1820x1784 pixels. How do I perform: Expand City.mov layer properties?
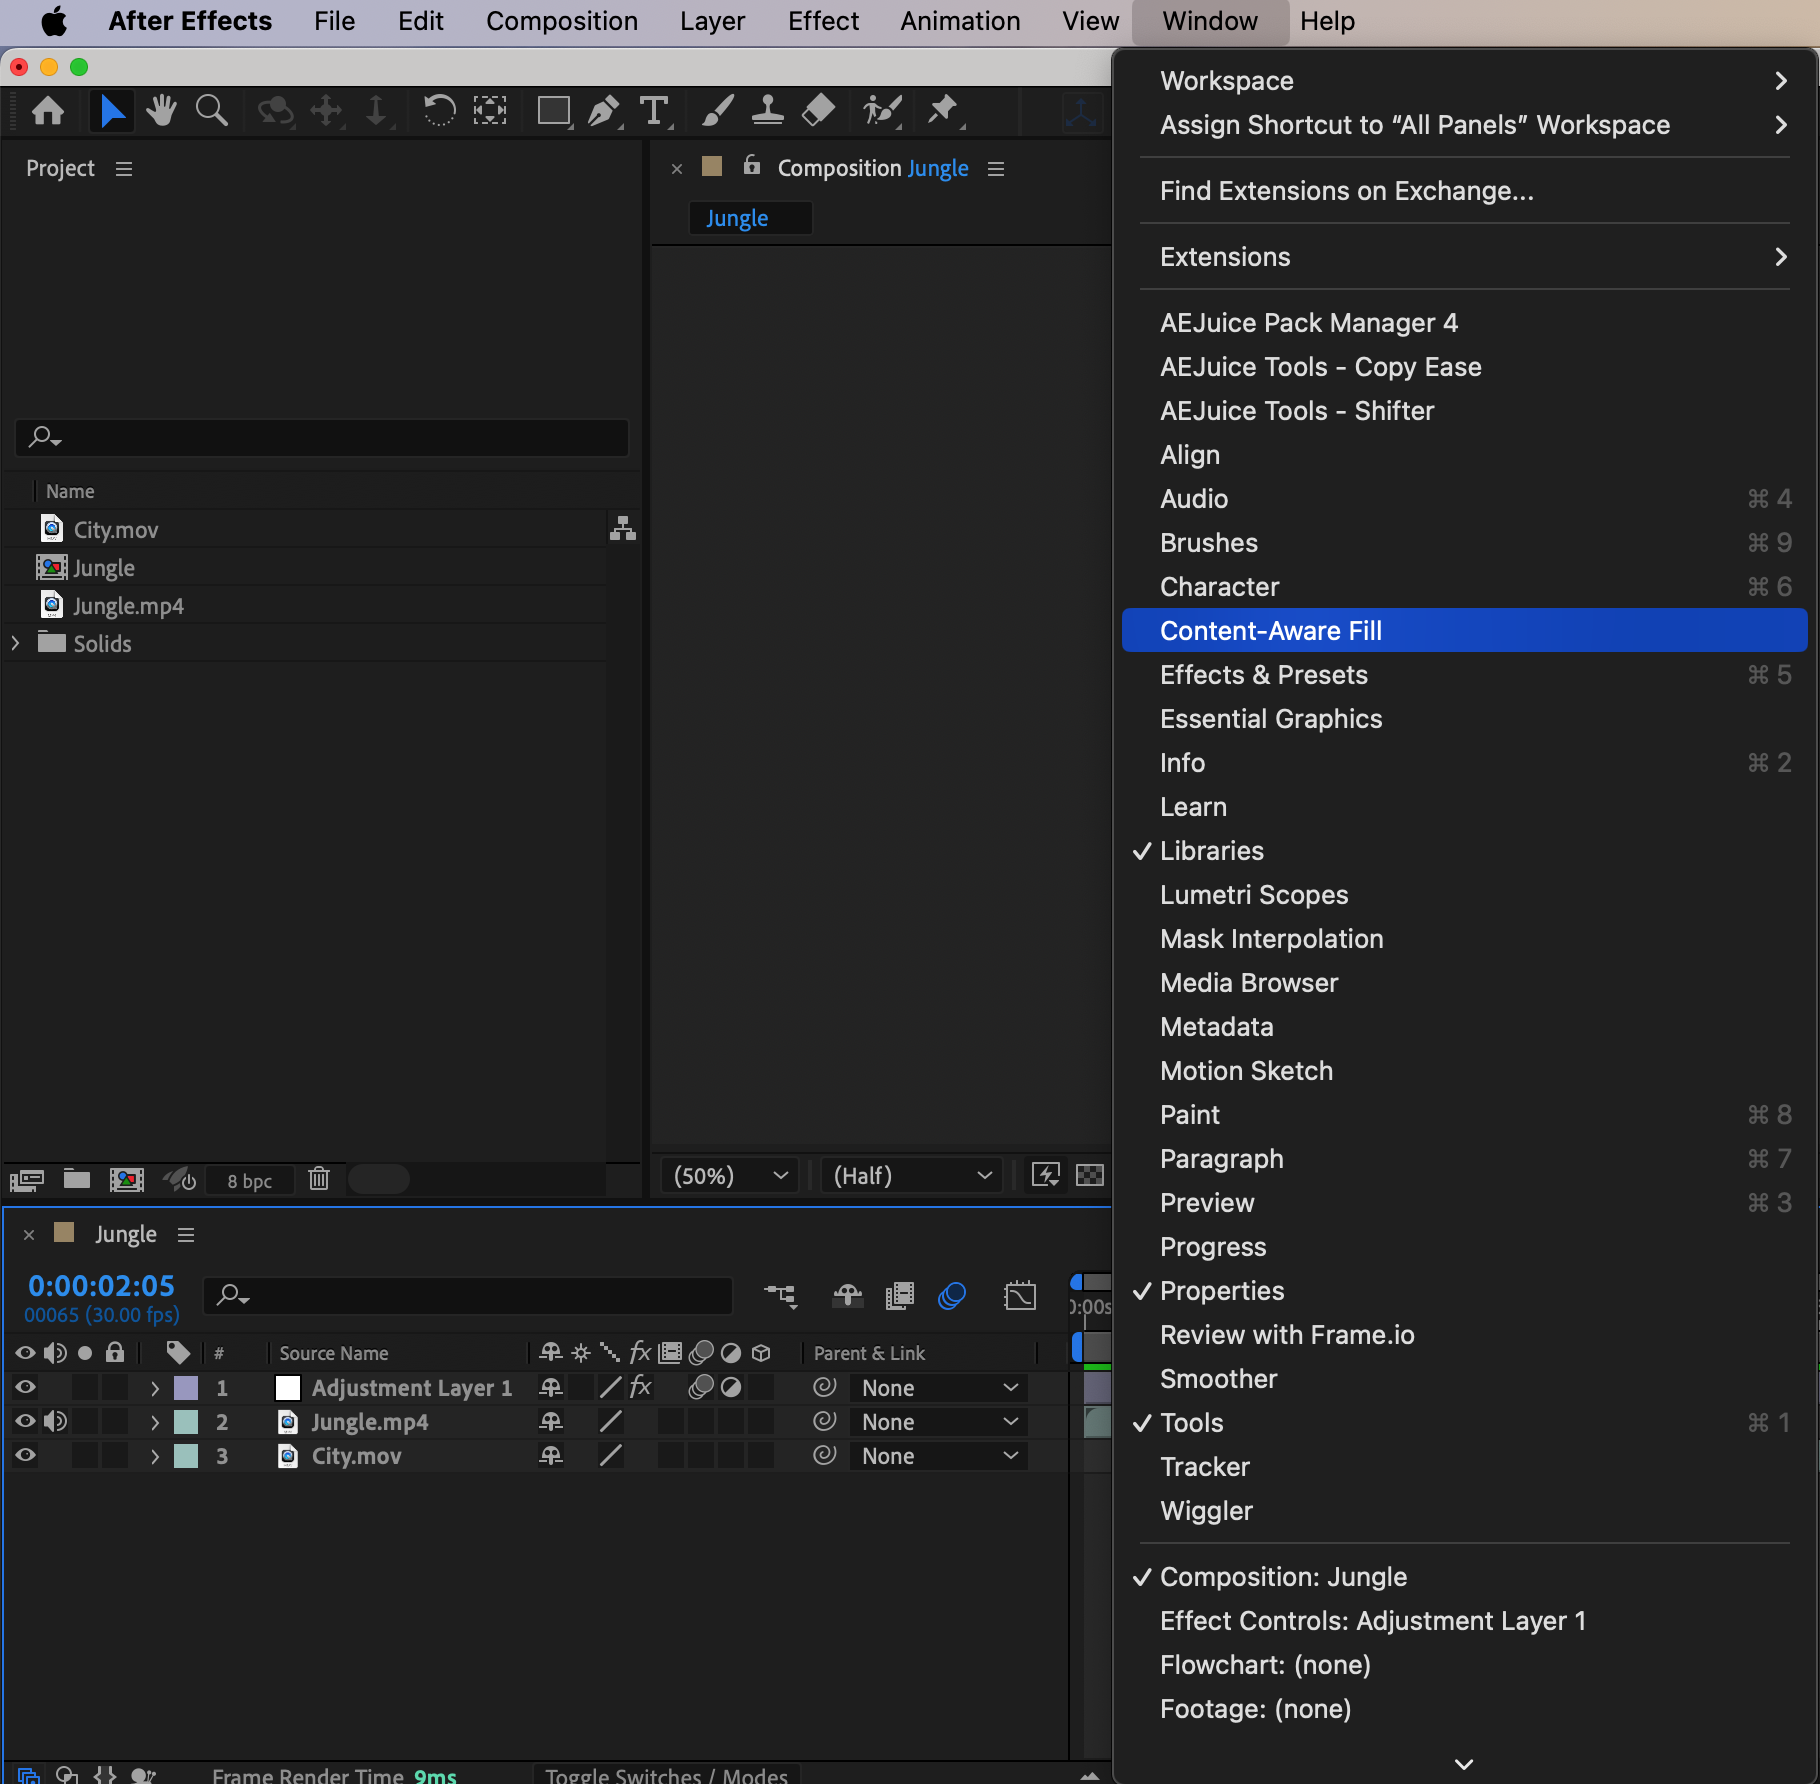[154, 1456]
